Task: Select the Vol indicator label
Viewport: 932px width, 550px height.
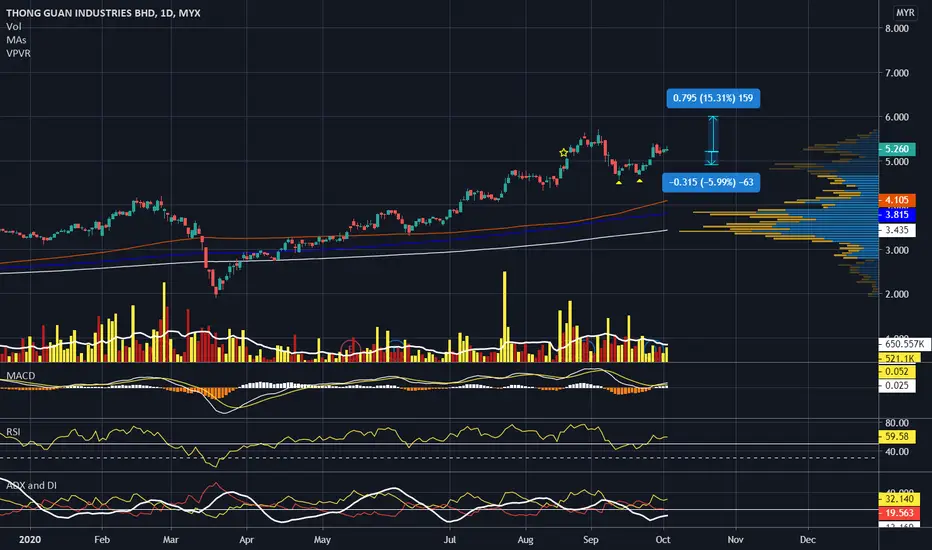Action: tap(14, 26)
